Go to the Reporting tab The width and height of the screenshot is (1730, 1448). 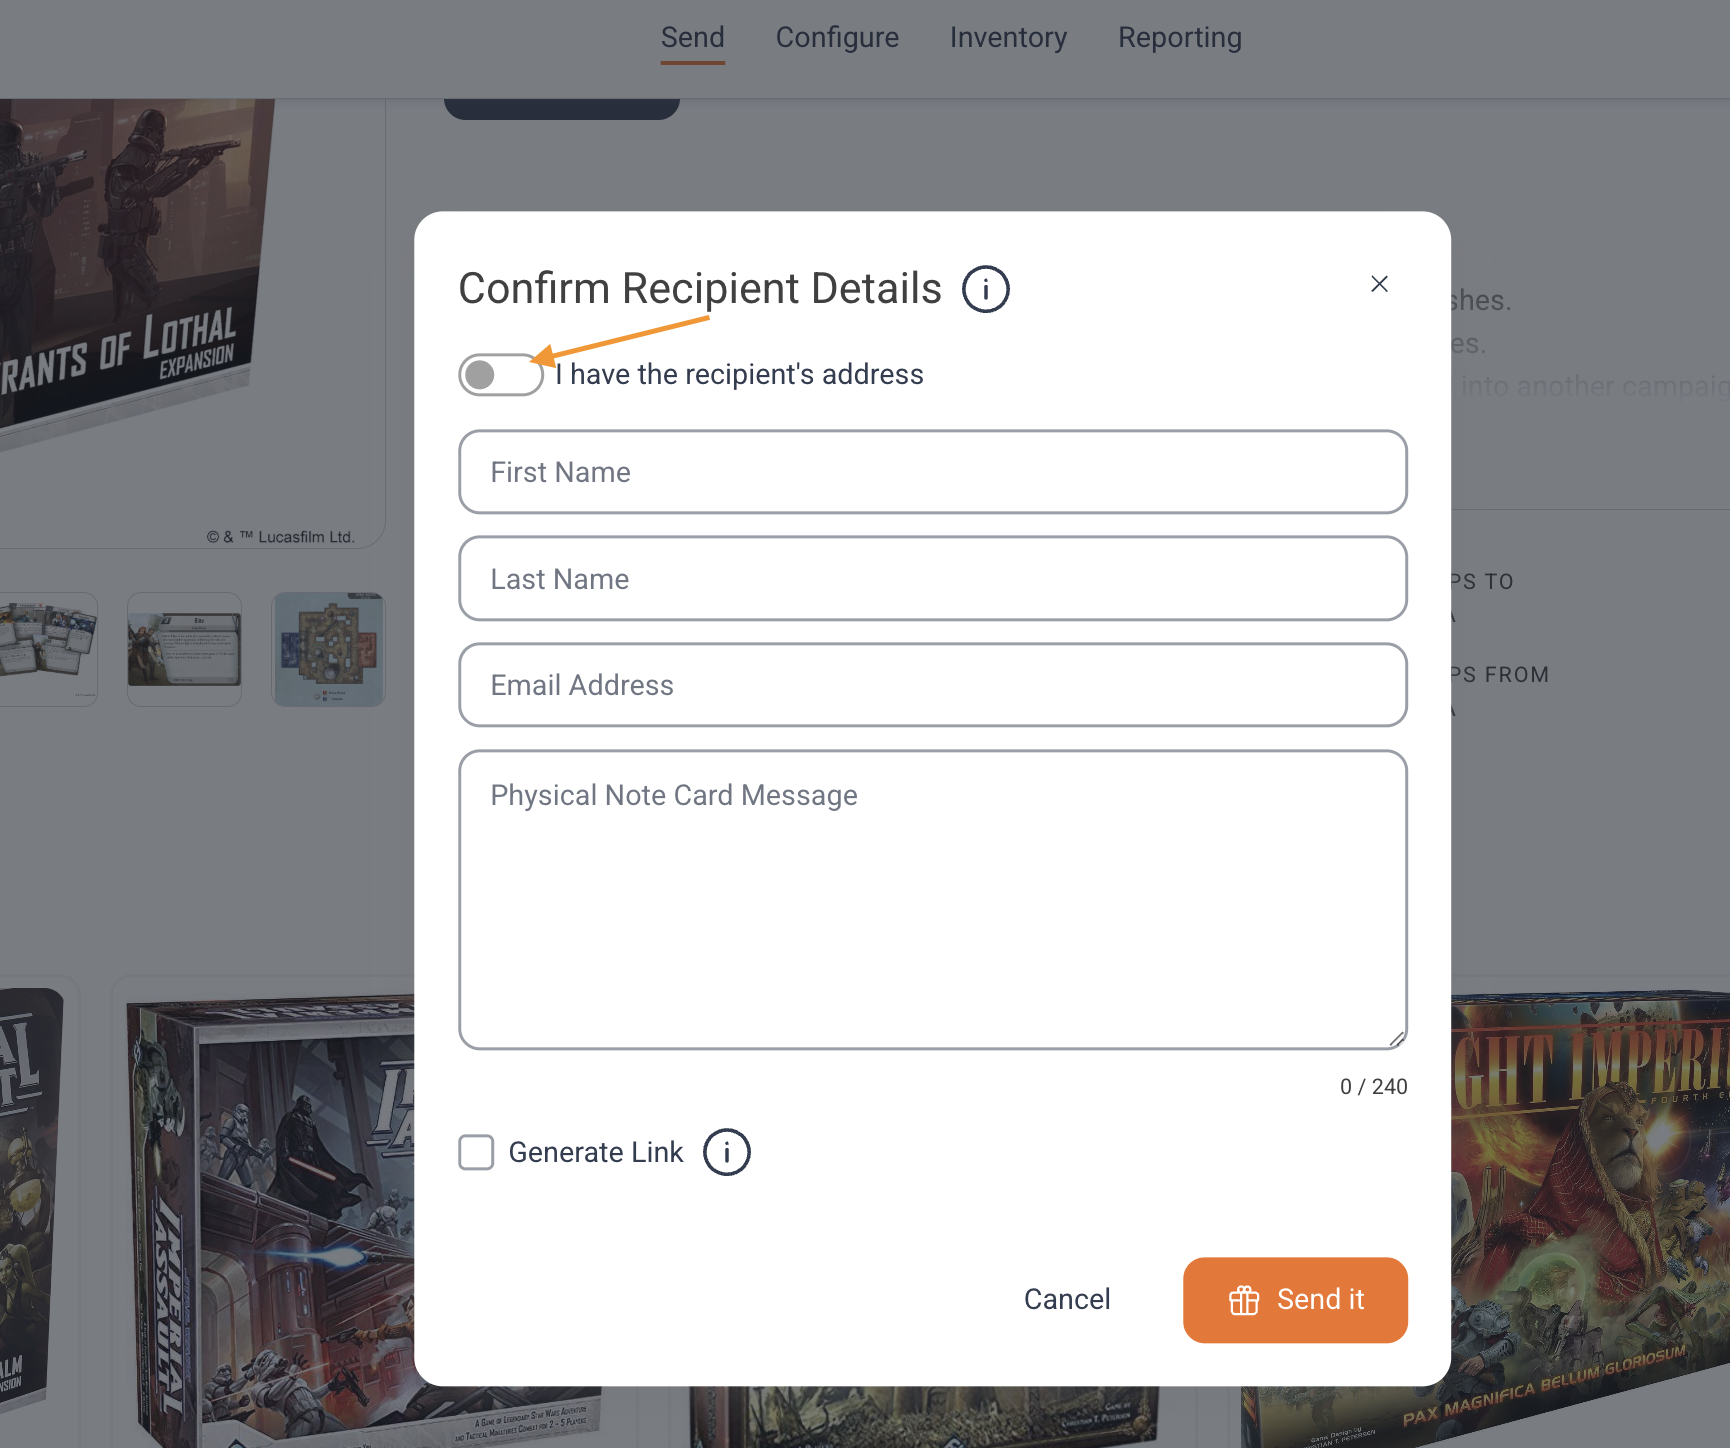[x=1180, y=38]
